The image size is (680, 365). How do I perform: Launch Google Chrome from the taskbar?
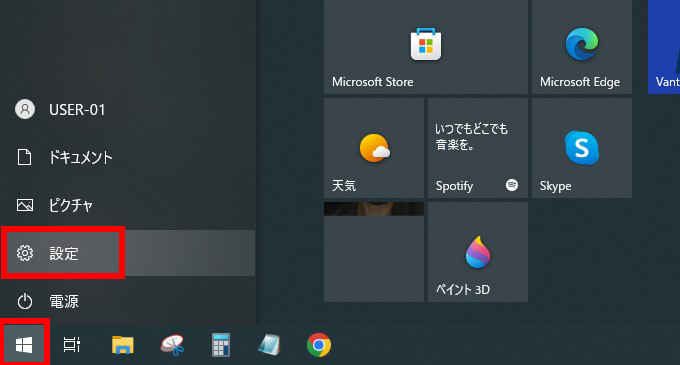pos(319,345)
